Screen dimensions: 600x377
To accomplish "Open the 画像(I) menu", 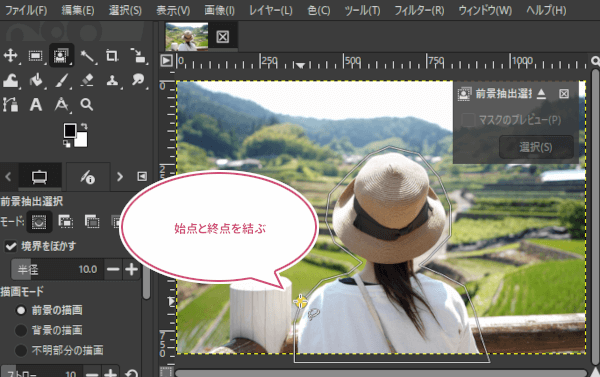I will [x=219, y=10].
